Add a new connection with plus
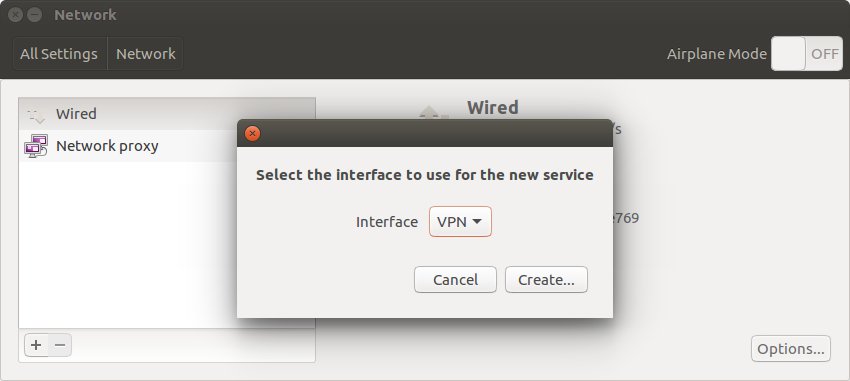This screenshot has height=381, width=850. 36,345
